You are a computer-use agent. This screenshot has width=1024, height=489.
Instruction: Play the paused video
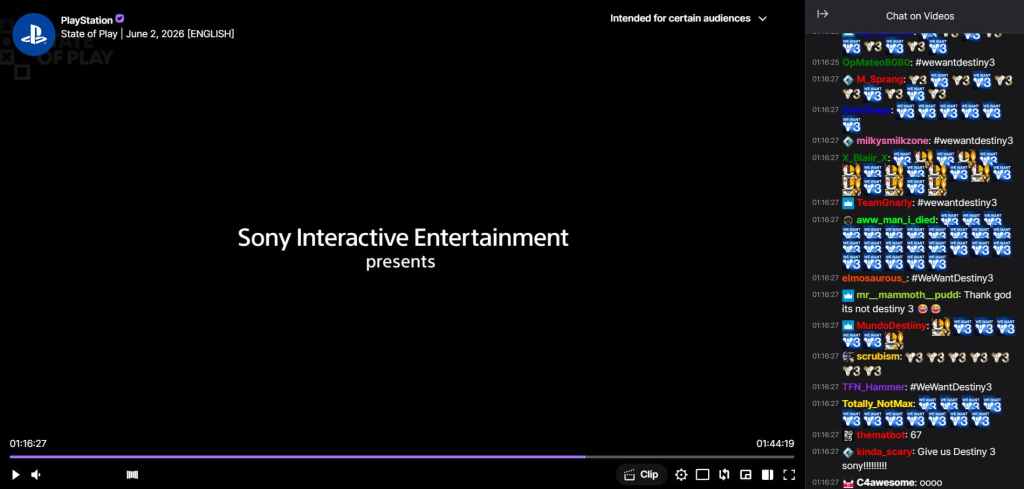pos(16,475)
